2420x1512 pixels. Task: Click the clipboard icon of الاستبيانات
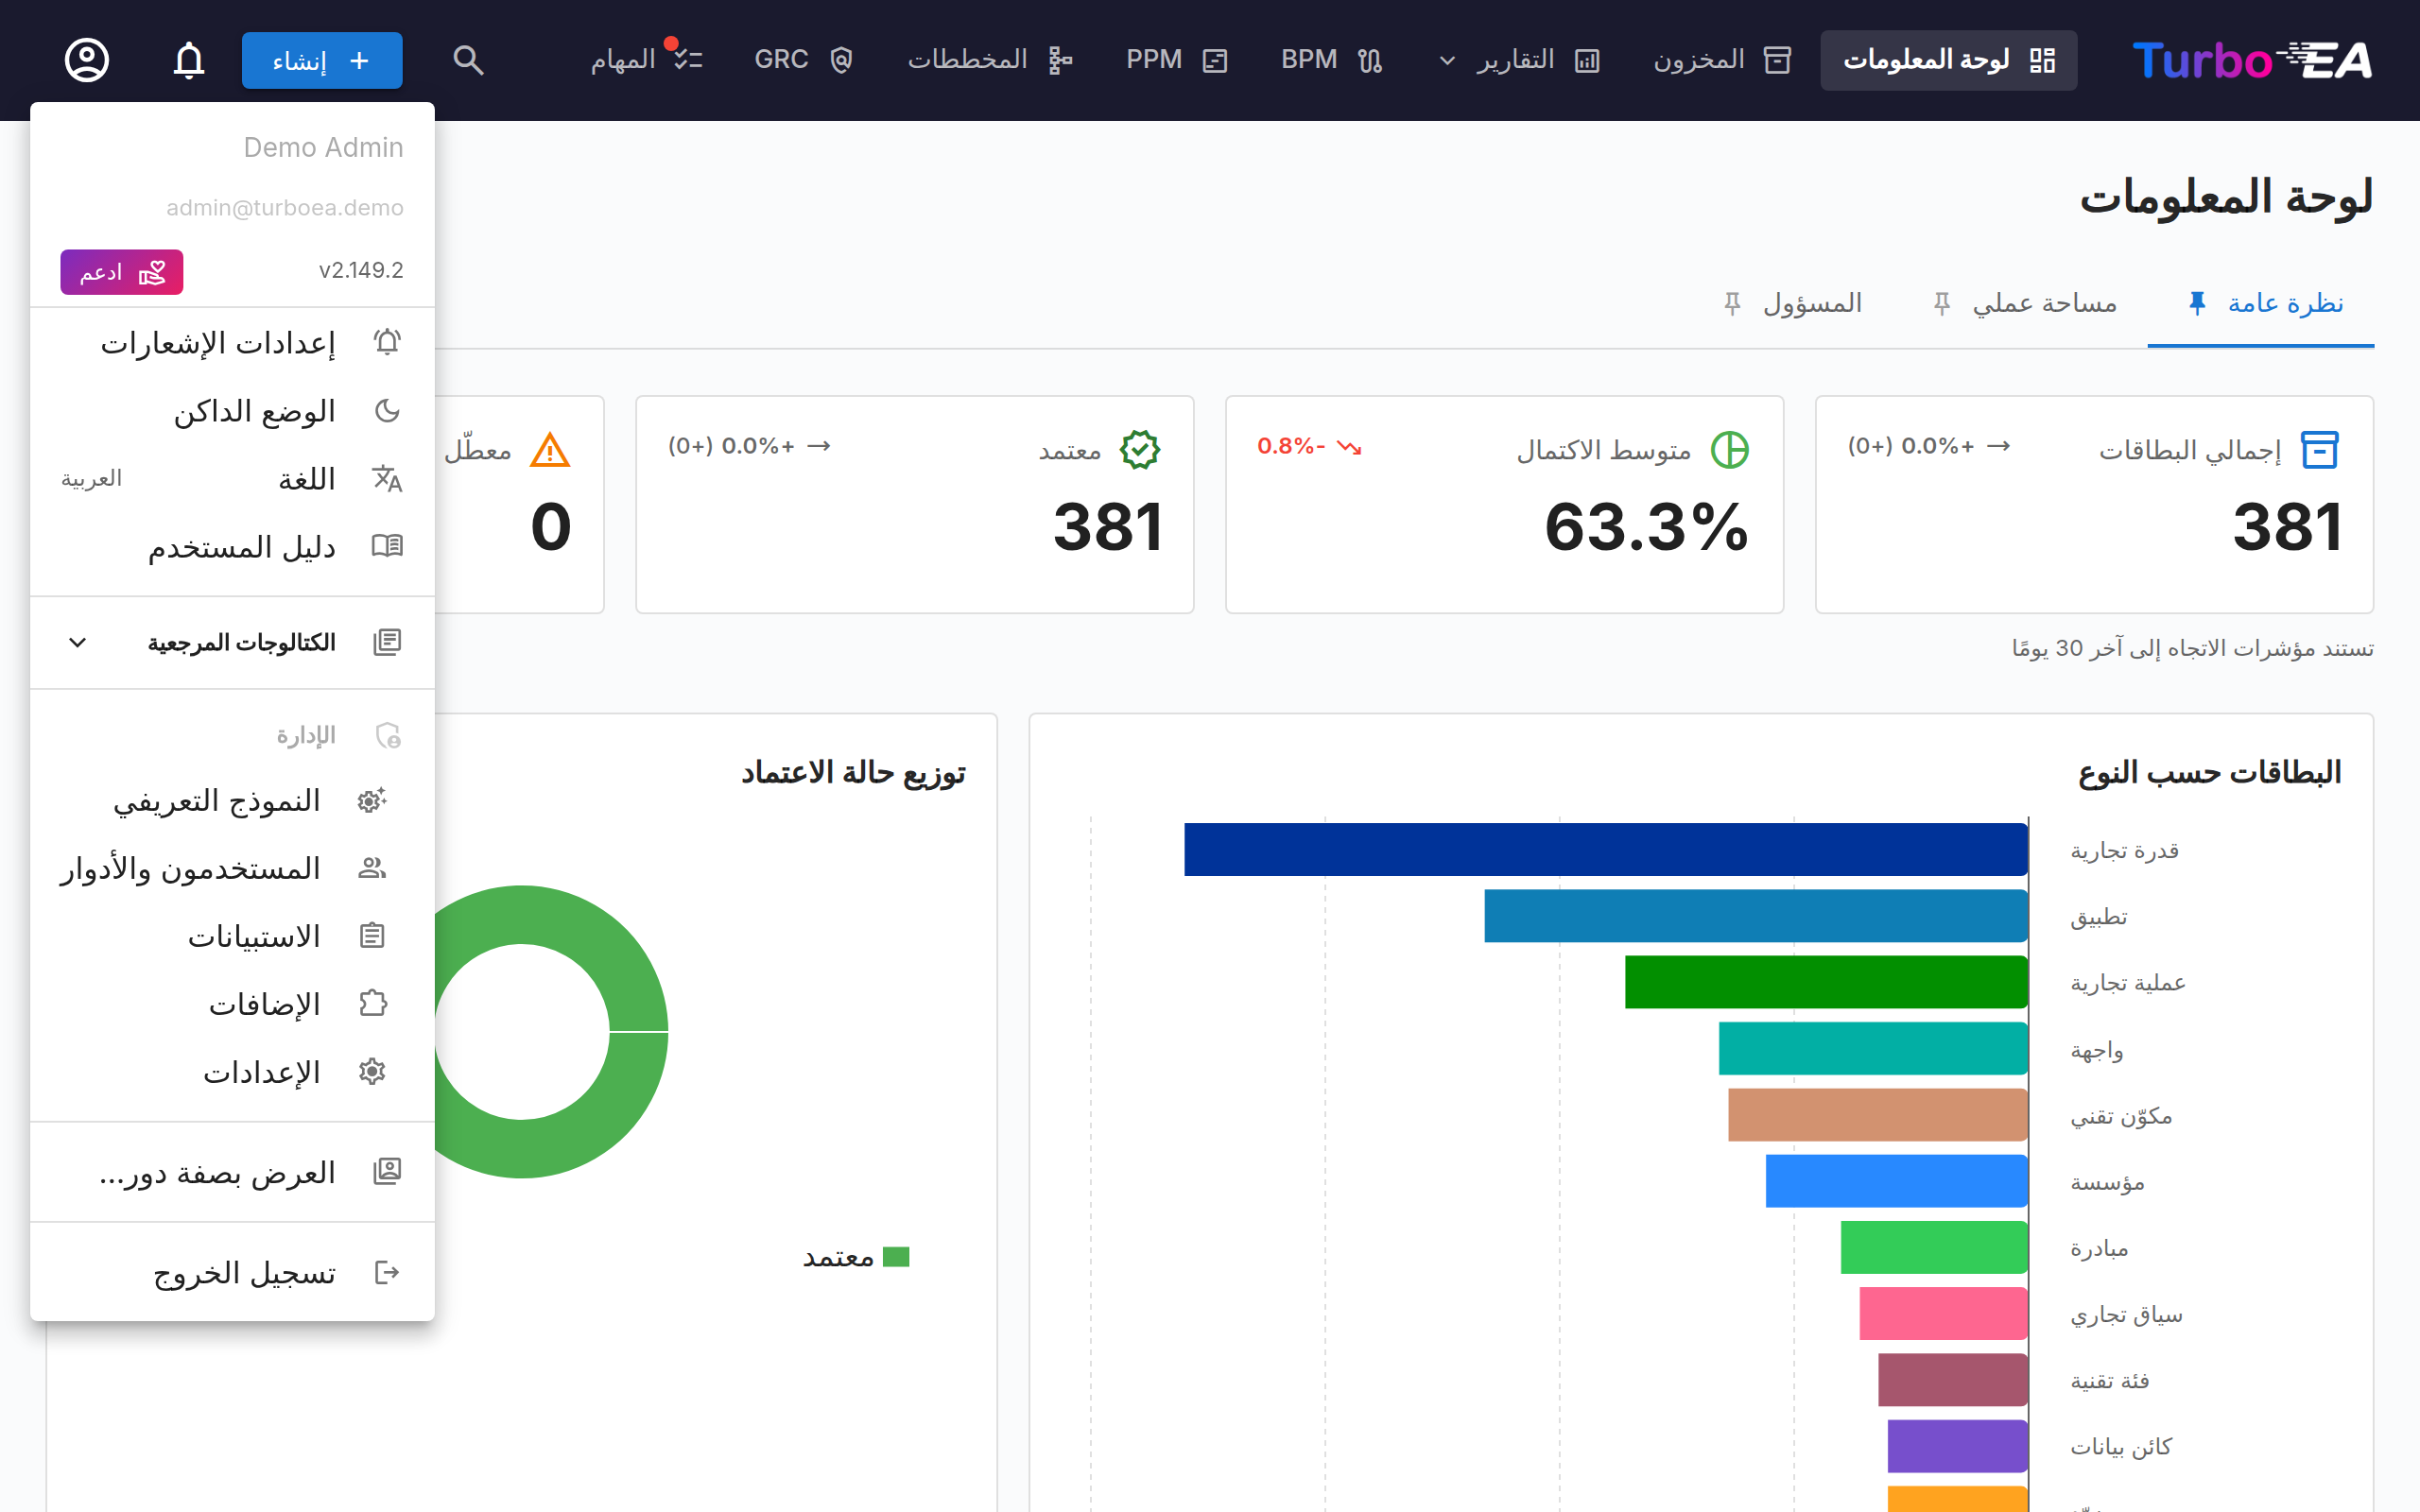pos(372,936)
